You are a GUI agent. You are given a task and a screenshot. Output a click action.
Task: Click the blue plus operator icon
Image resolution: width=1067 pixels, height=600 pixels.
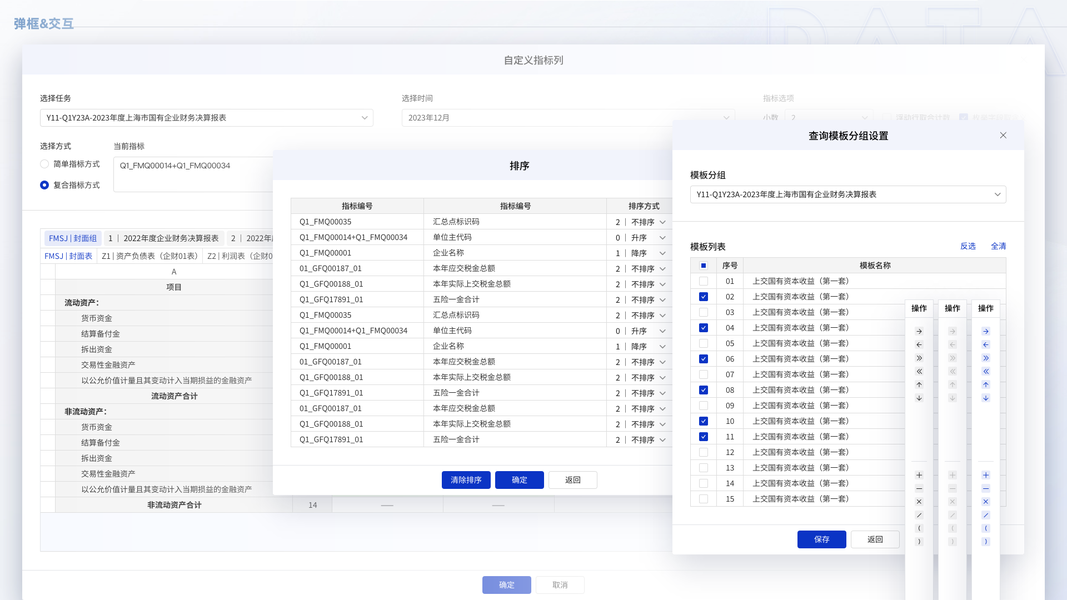click(x=985, y=475)
